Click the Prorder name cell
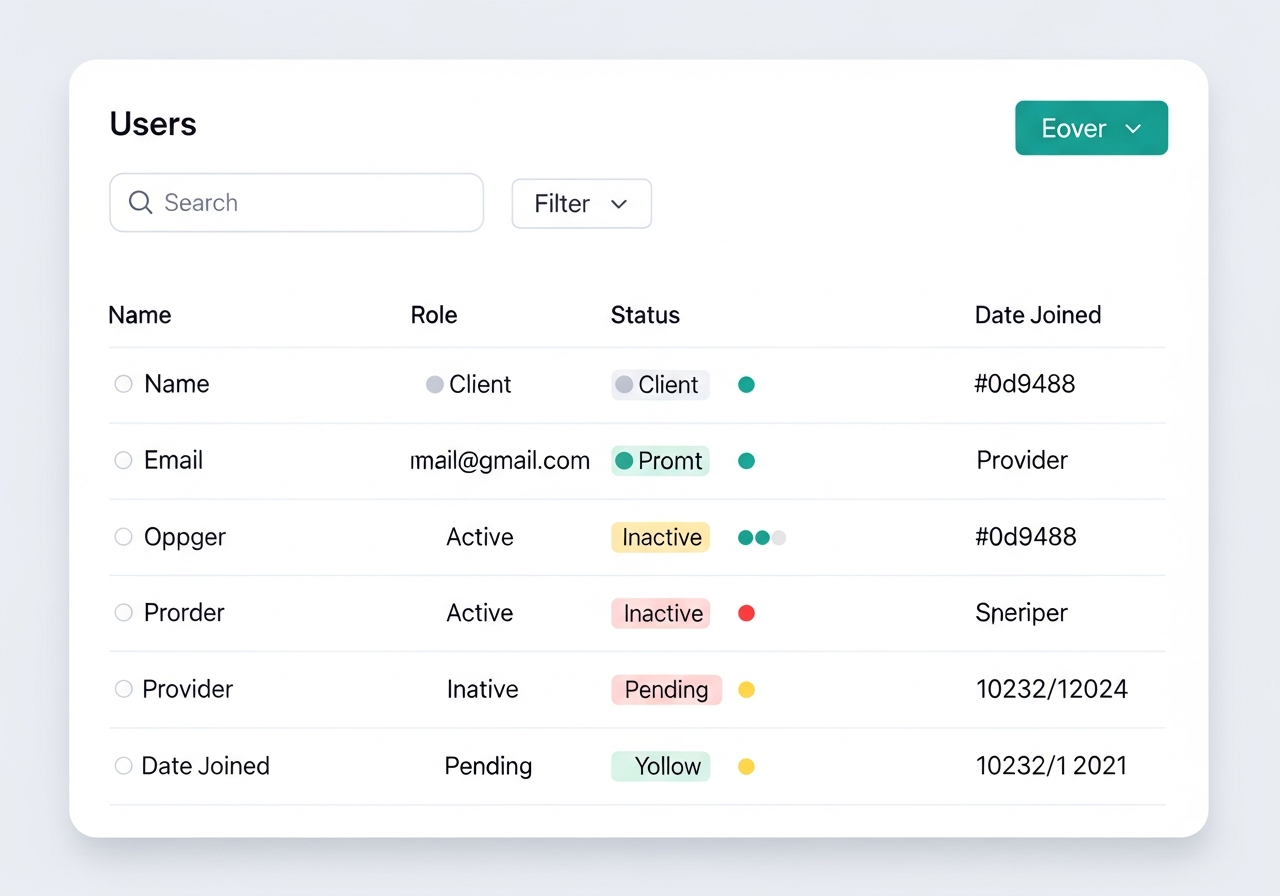Screen dimensions: 1280x896 tap(184, 612)
